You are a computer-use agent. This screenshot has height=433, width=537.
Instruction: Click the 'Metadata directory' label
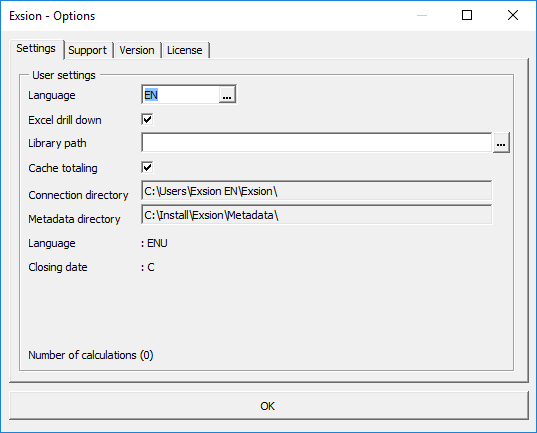[x=74, y=219]
